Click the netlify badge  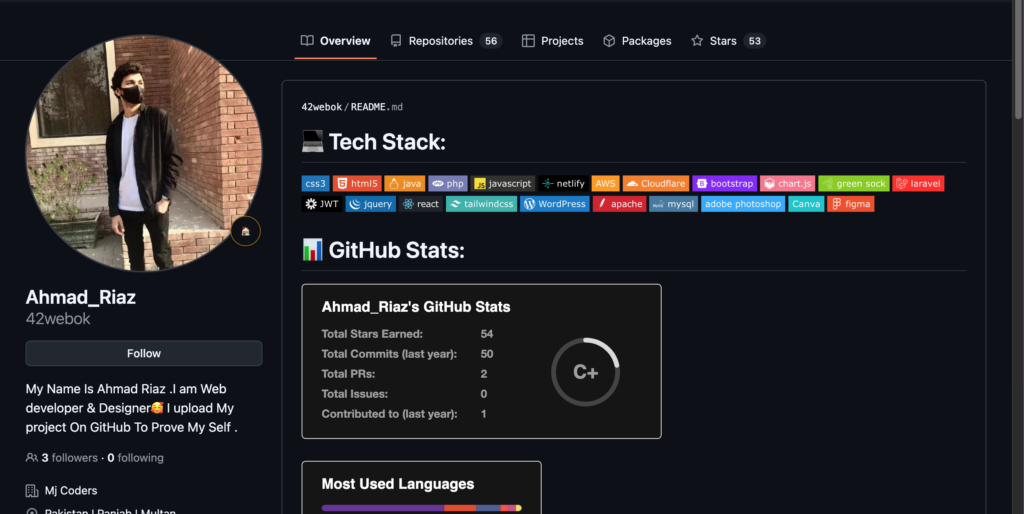click(x=564, y=184)
